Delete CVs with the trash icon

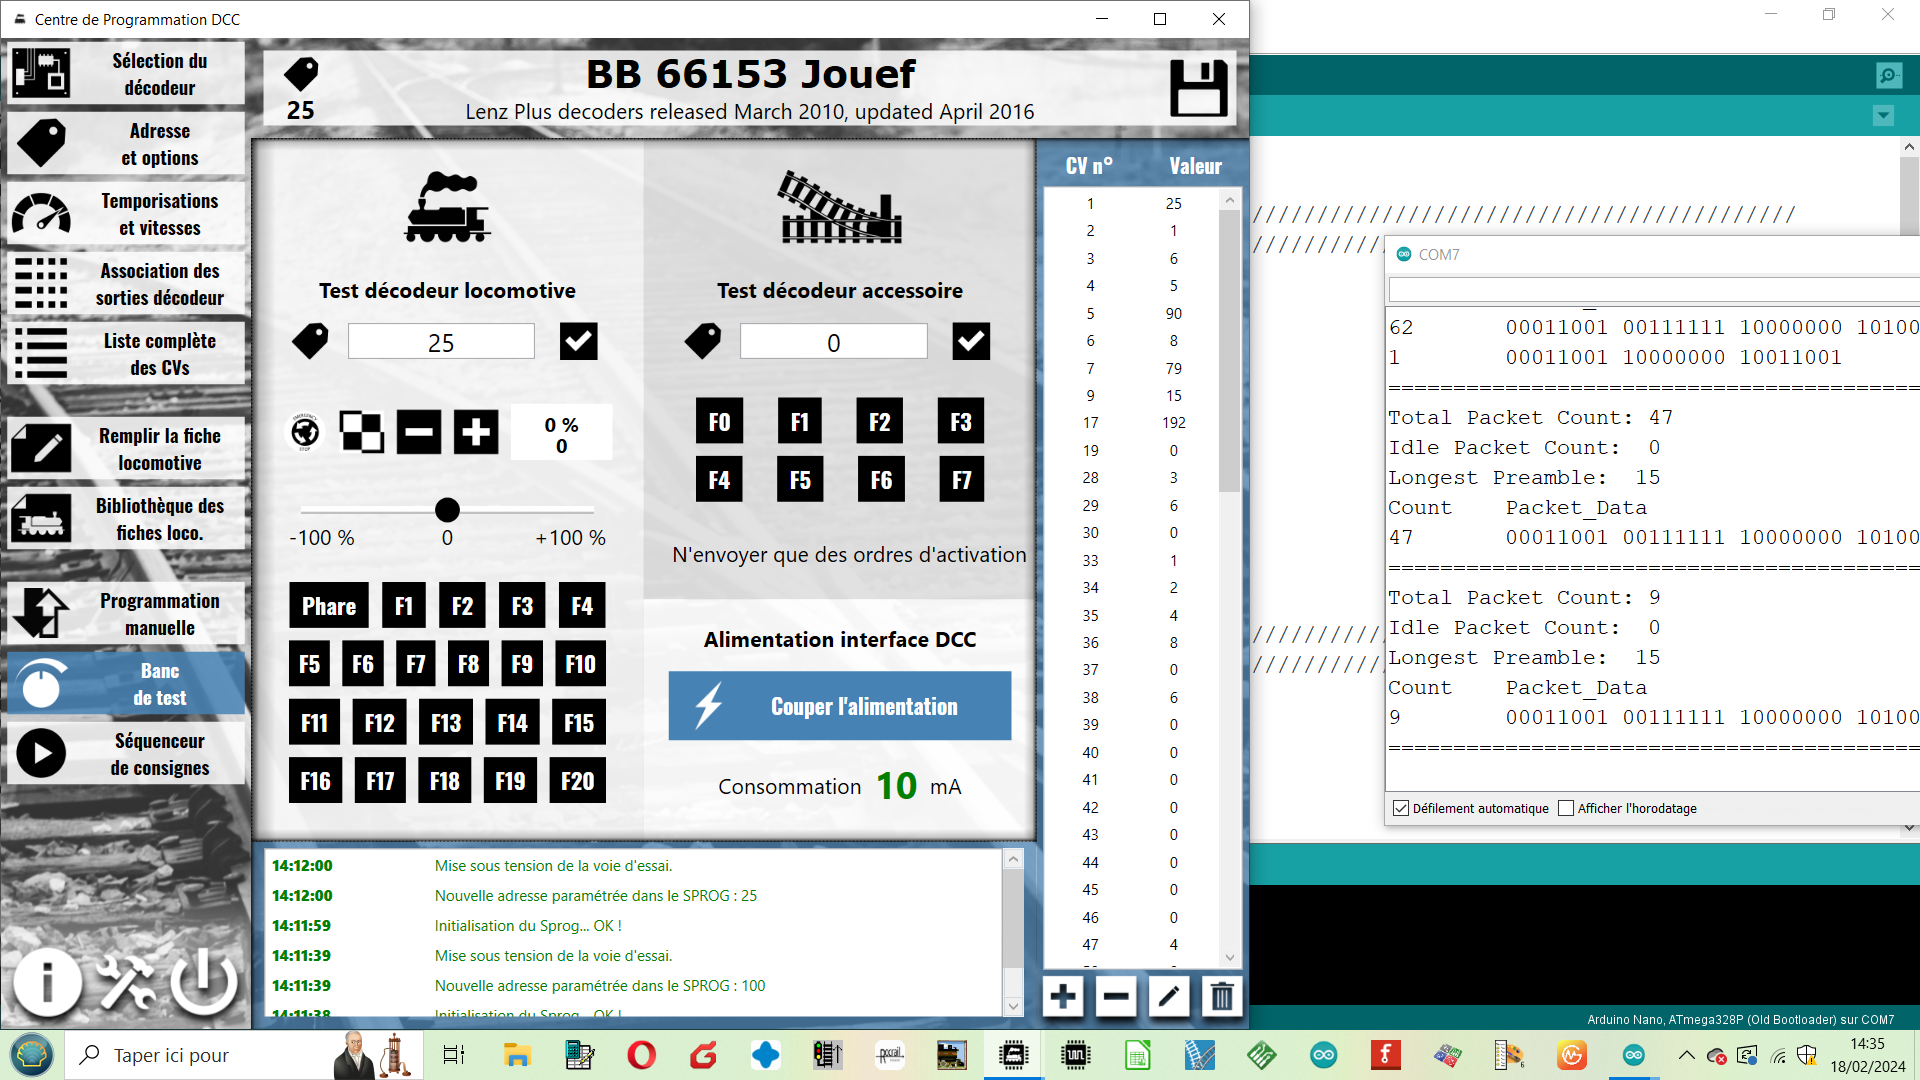[1222, 996]
